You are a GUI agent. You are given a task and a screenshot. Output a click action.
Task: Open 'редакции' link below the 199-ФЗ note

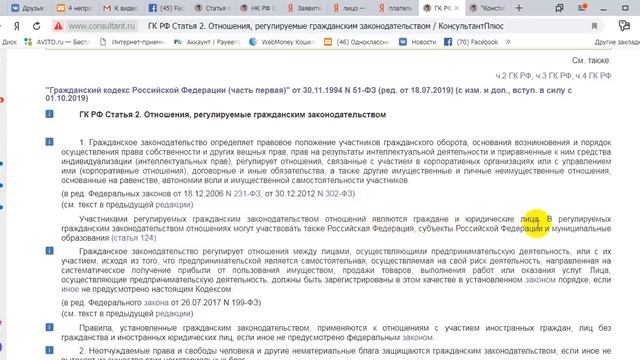click(x=173, y=313)
